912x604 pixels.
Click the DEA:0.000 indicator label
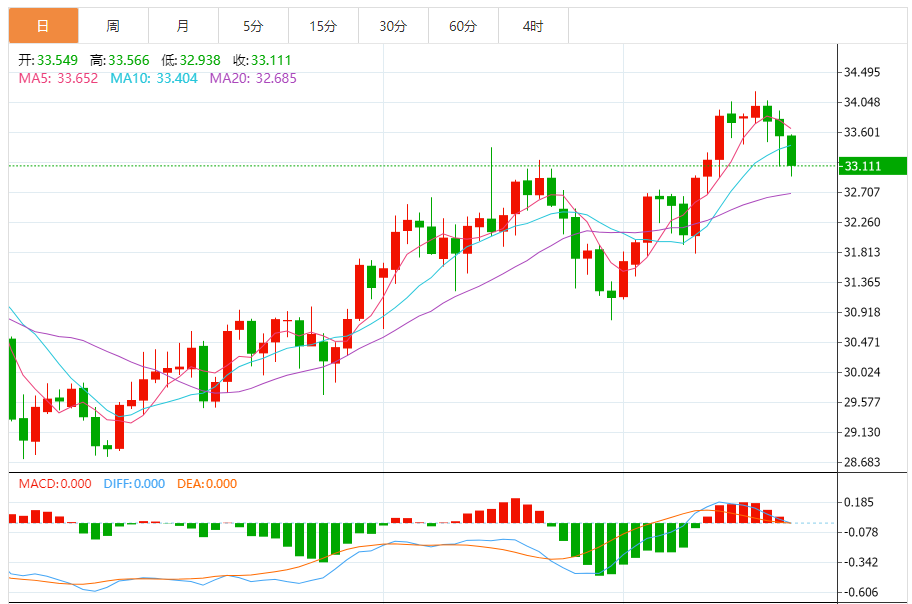pyautogui.click(x=207, y=484)
